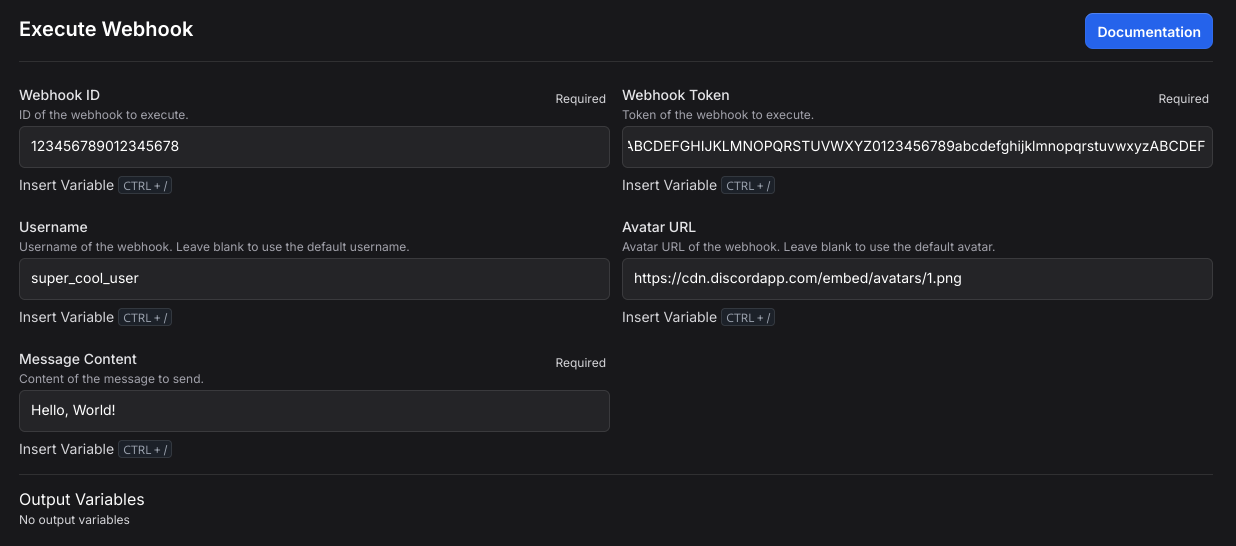Click 'No output variables' text
This screenshot has width=1236, height=546.
pos(74,520)
